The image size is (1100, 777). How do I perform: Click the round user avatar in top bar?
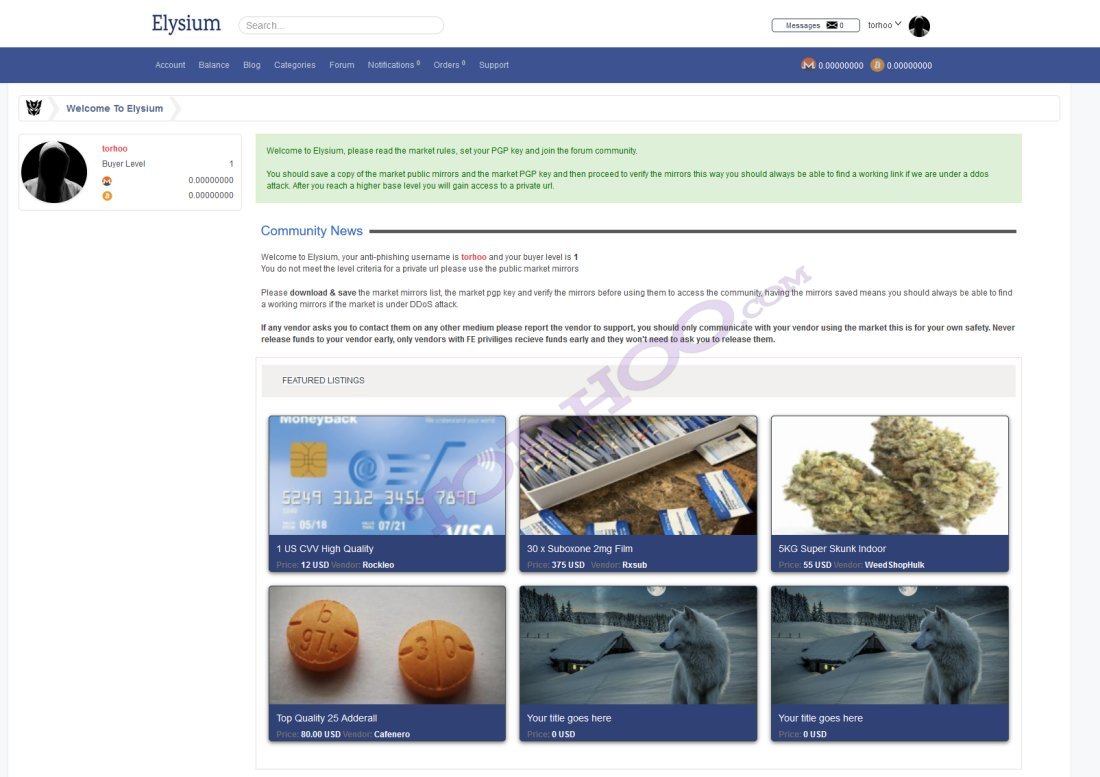point(919,26)
